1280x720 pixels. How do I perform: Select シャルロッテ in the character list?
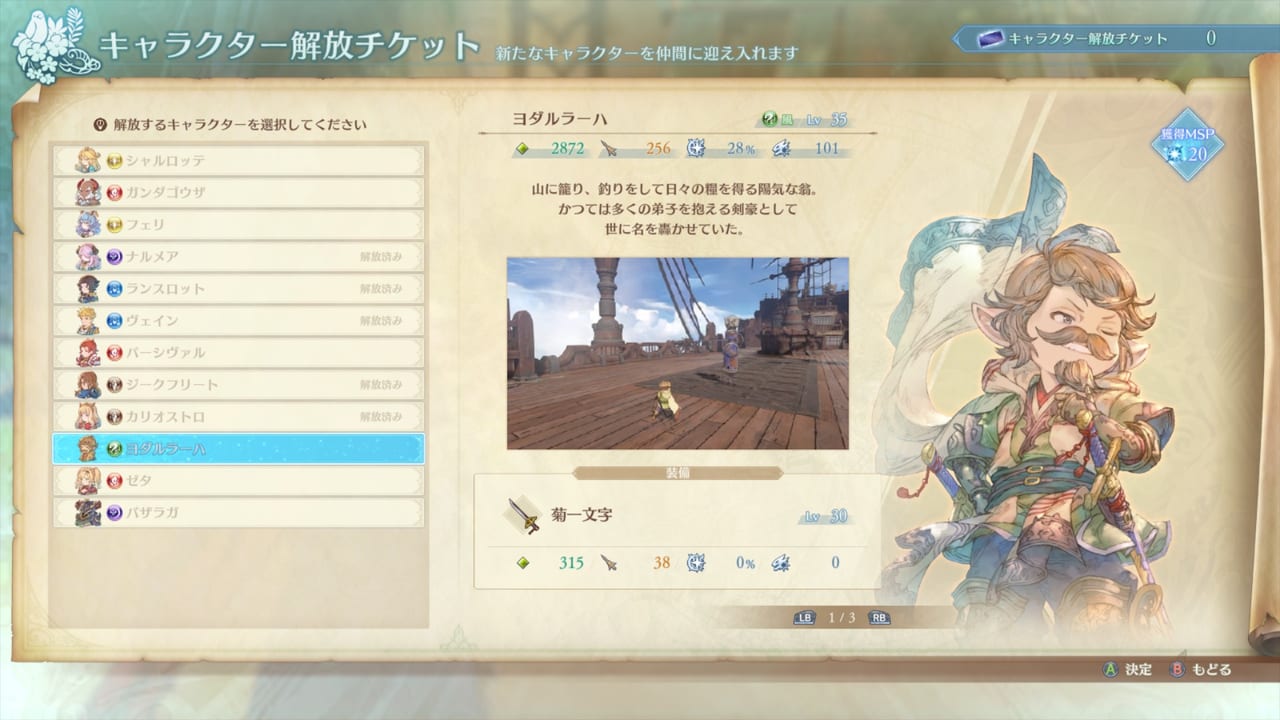(x=238, y=160)
